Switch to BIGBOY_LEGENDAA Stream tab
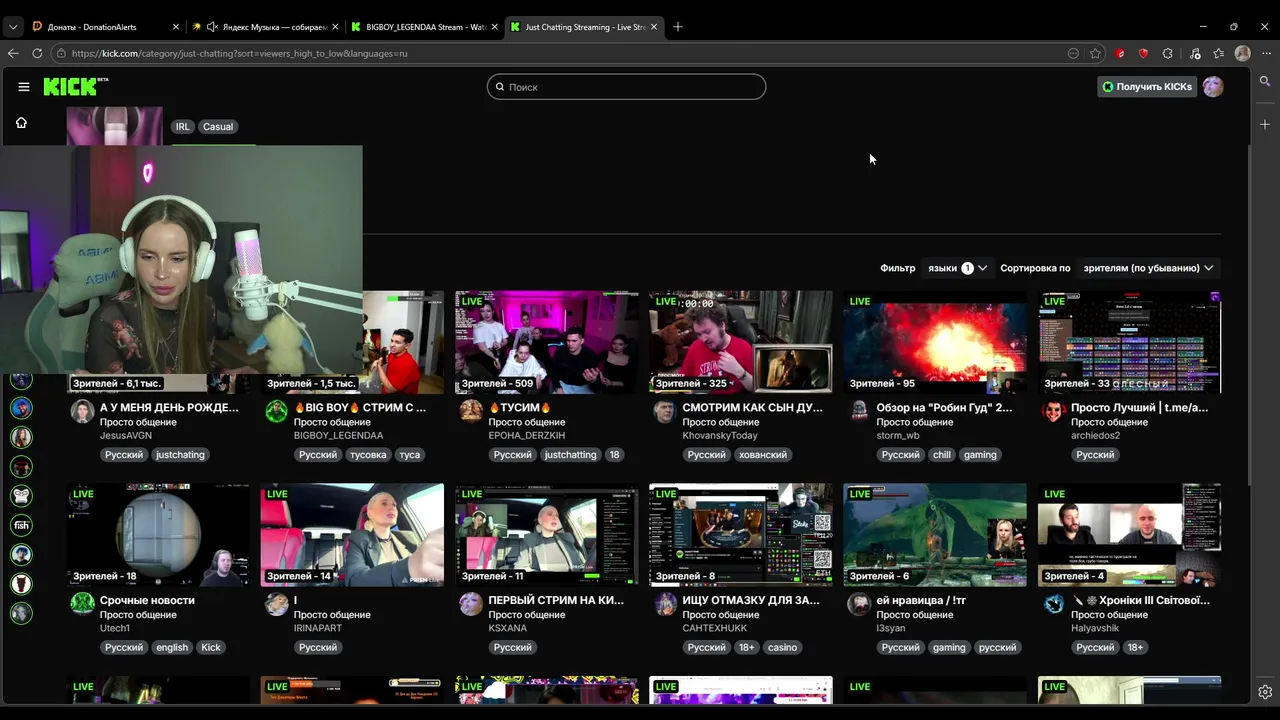The width and height of the screenshot is (1280, 720). pos(424,27)
